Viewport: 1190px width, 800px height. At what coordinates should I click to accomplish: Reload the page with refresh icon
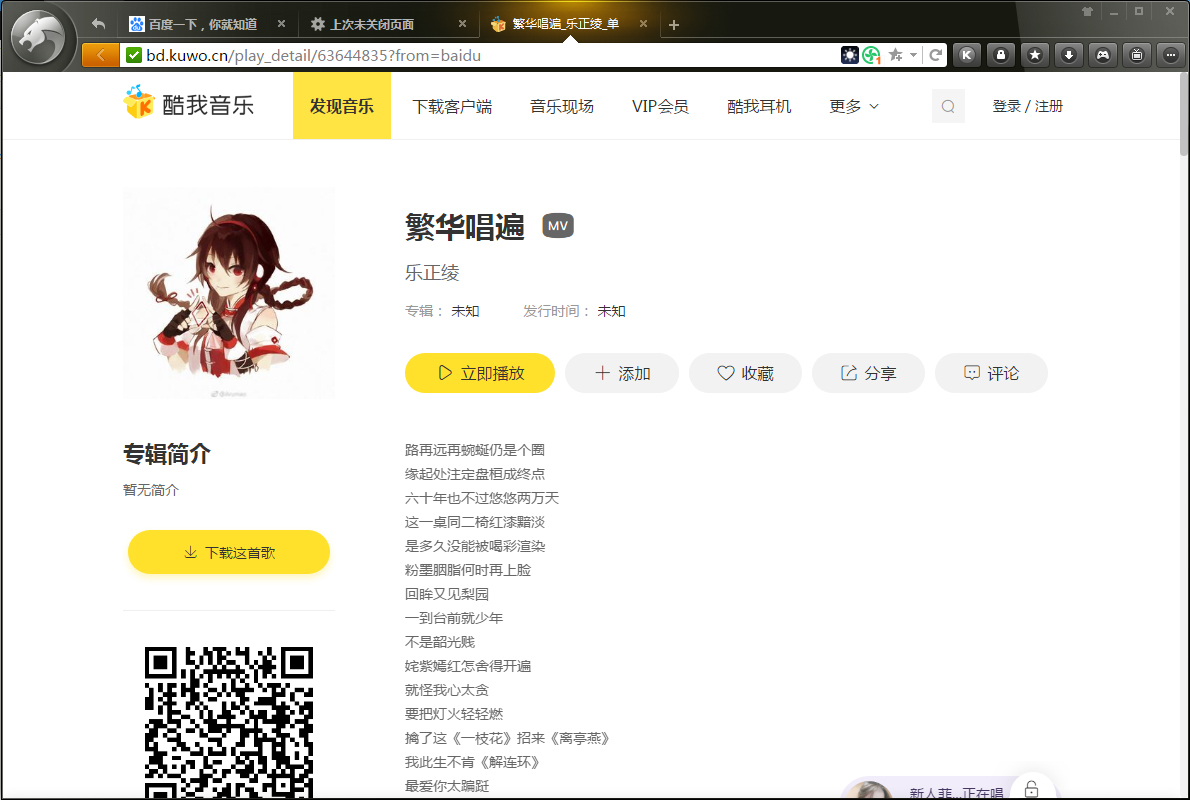click(x=936, y=55)
